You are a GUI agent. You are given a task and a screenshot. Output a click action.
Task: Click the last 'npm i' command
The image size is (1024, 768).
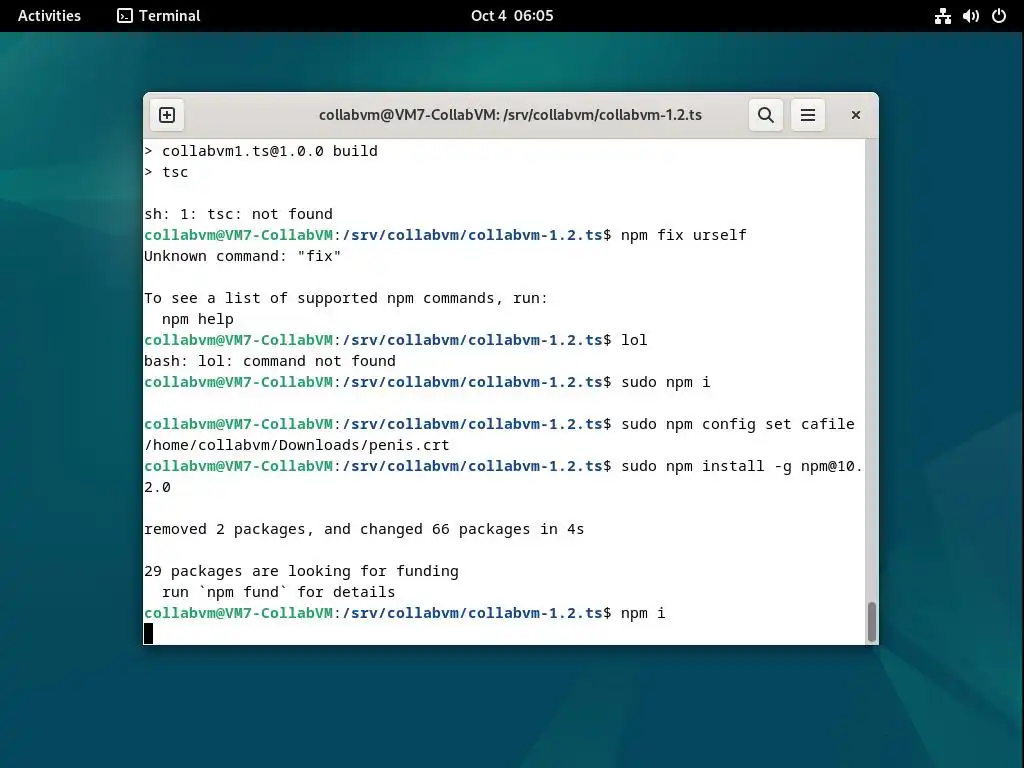pyautogui.click(x=643, y=613)
